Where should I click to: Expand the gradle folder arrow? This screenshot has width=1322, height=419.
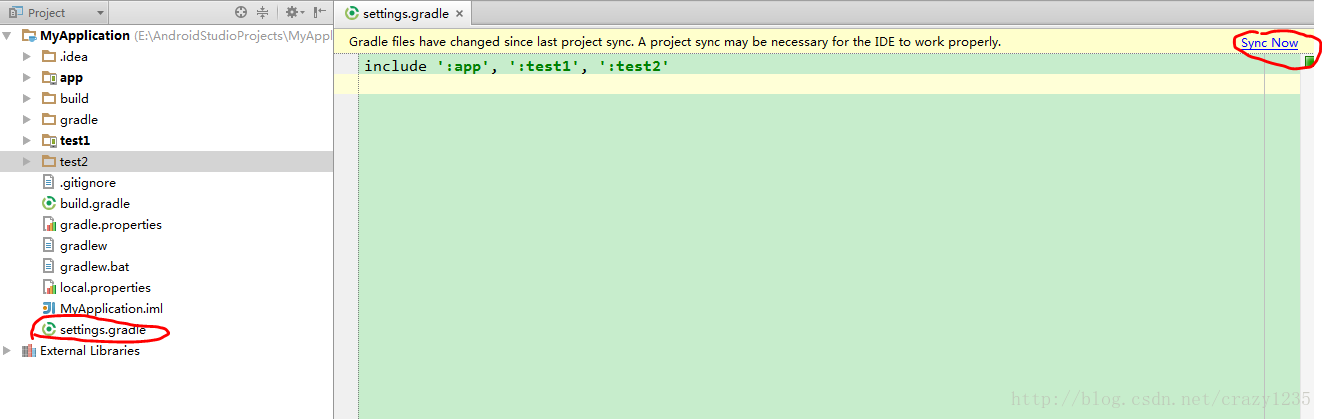27,119
